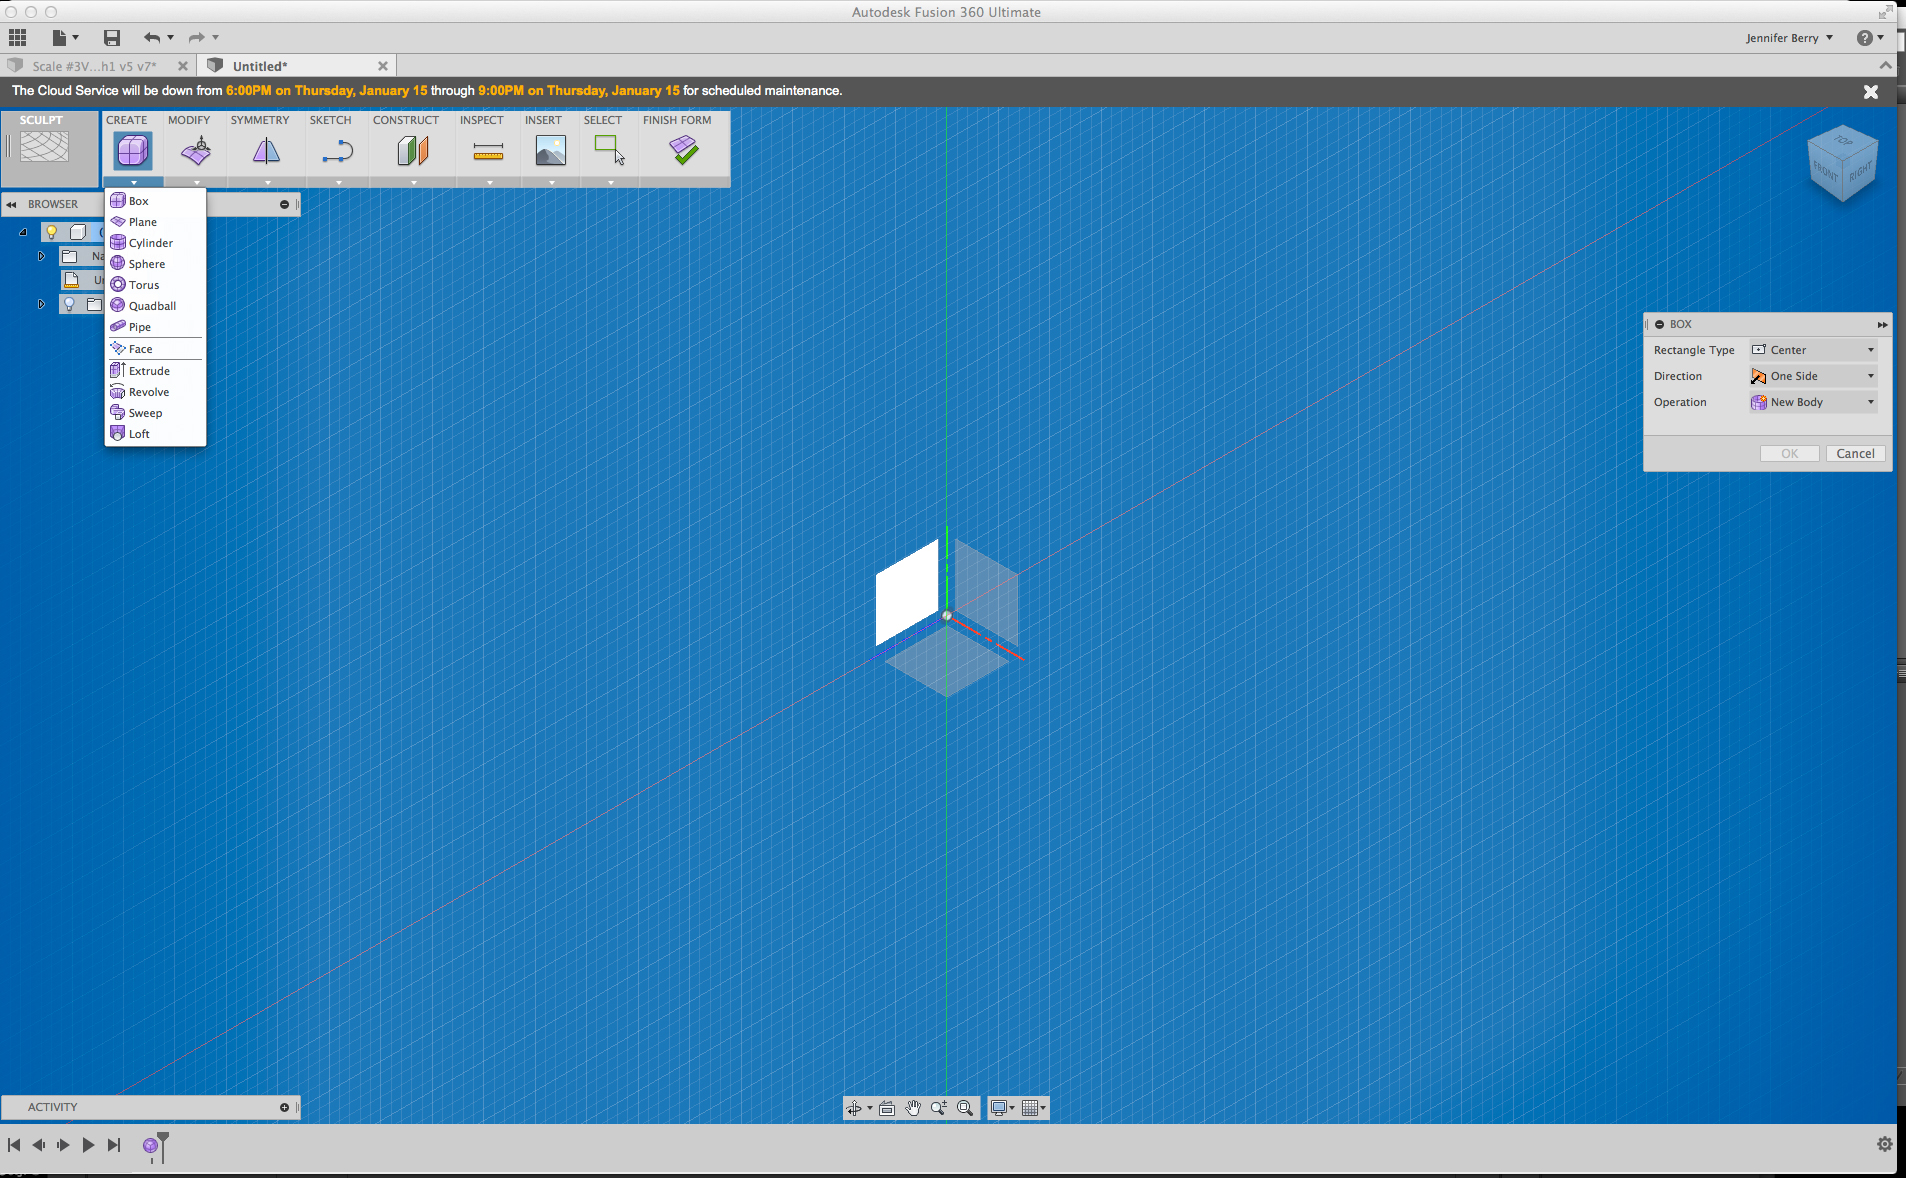The width and height of the screenshot is (1906, 1178).
Task: Open the Operation New Body dropdown
Action: [1813, 402]
